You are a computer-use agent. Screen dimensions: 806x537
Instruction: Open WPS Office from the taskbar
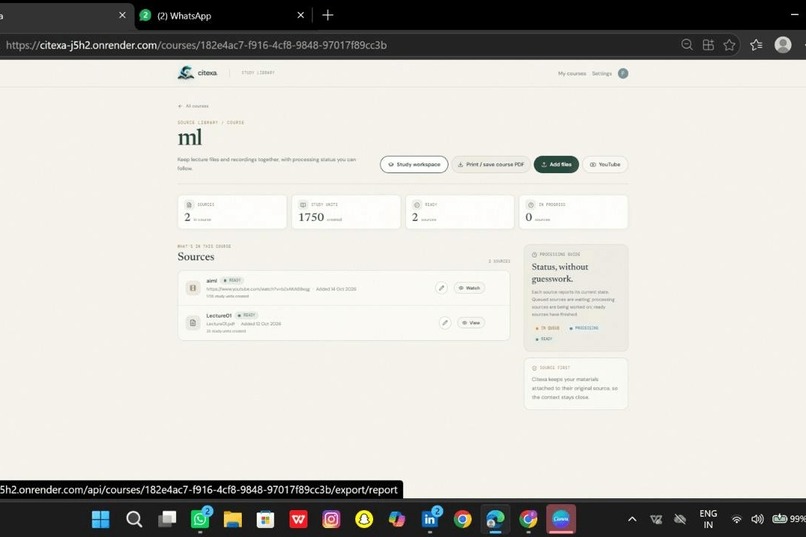[298, 519]
